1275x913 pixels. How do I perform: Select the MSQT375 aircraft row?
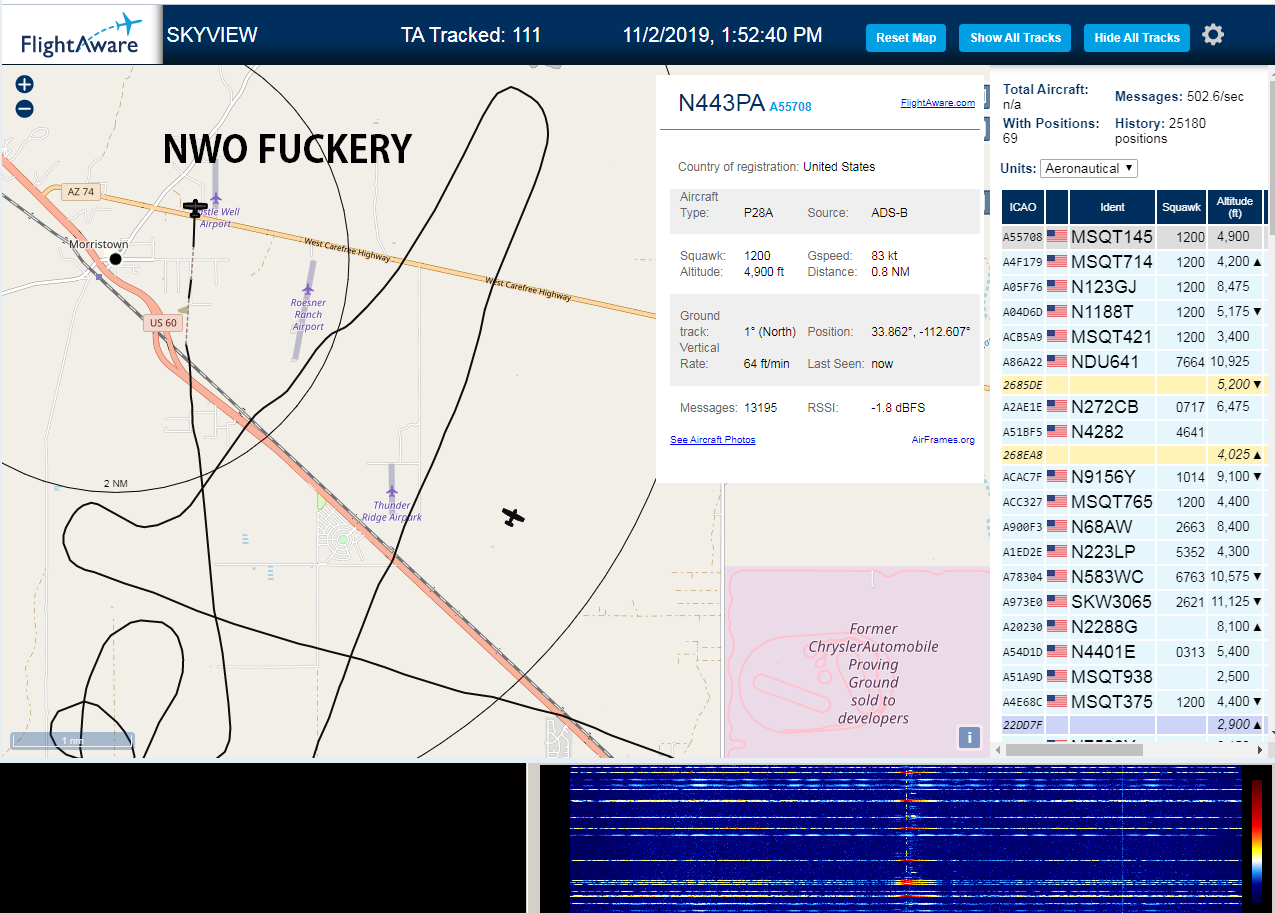(x=1133, y=702)
